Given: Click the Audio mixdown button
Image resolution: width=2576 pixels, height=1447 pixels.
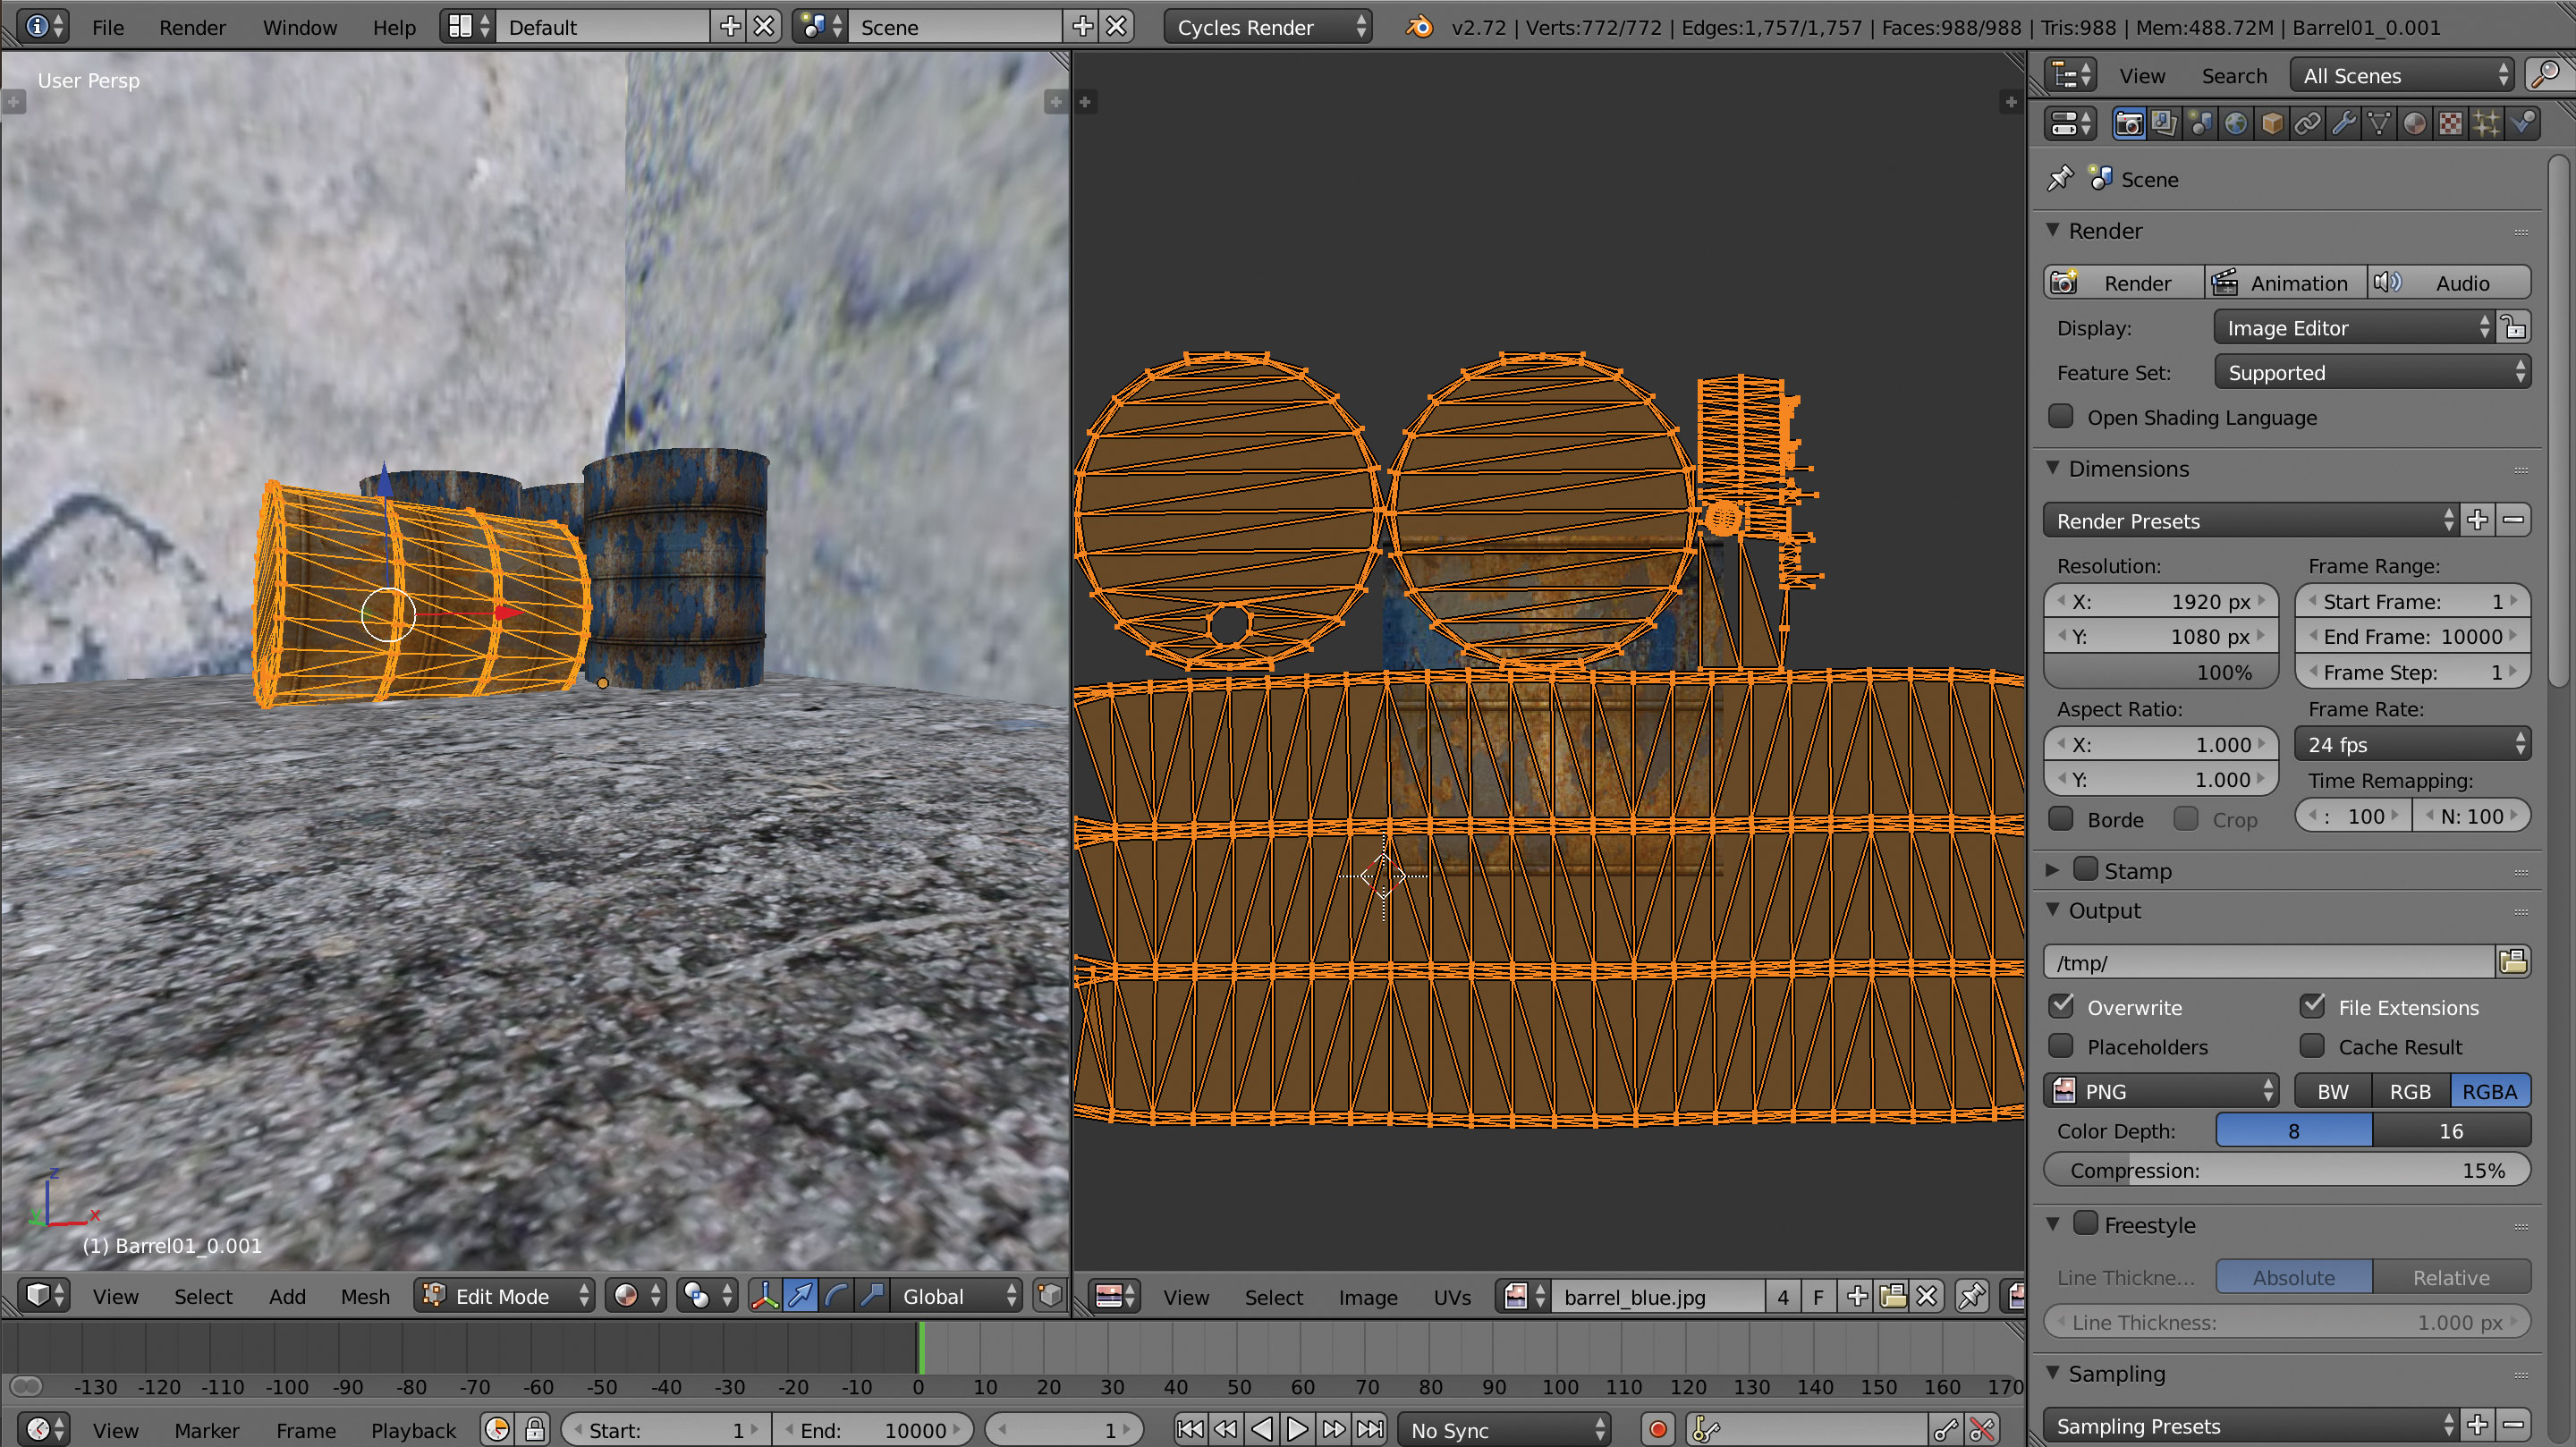Looking at the screenshot, I should pos(2449,283).
